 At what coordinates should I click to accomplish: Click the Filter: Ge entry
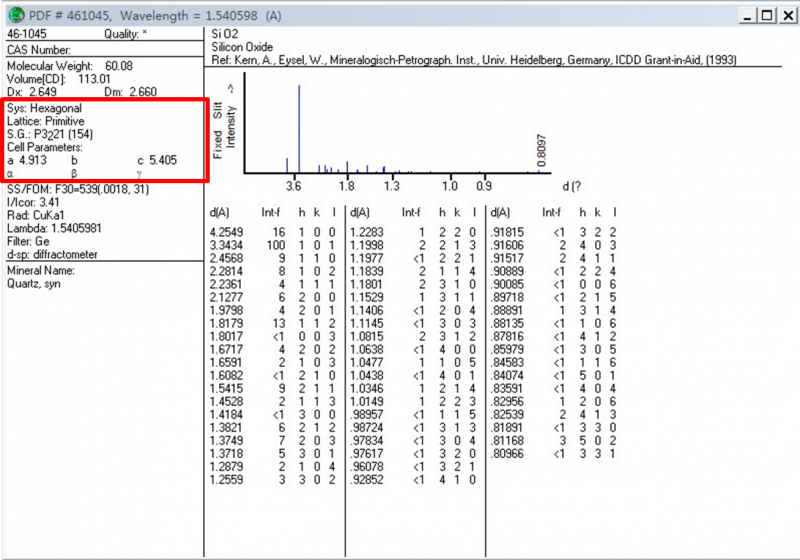pos(28,241)
